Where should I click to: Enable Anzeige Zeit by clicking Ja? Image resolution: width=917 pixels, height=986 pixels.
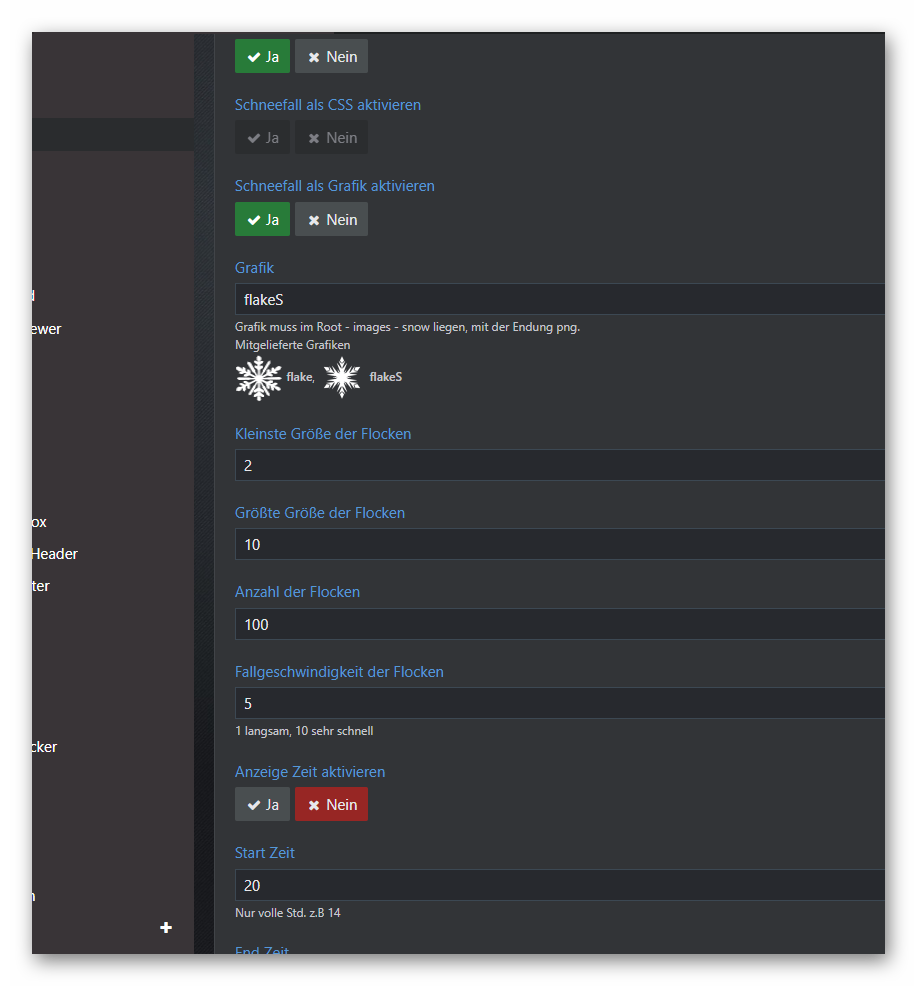coord(262,805)
